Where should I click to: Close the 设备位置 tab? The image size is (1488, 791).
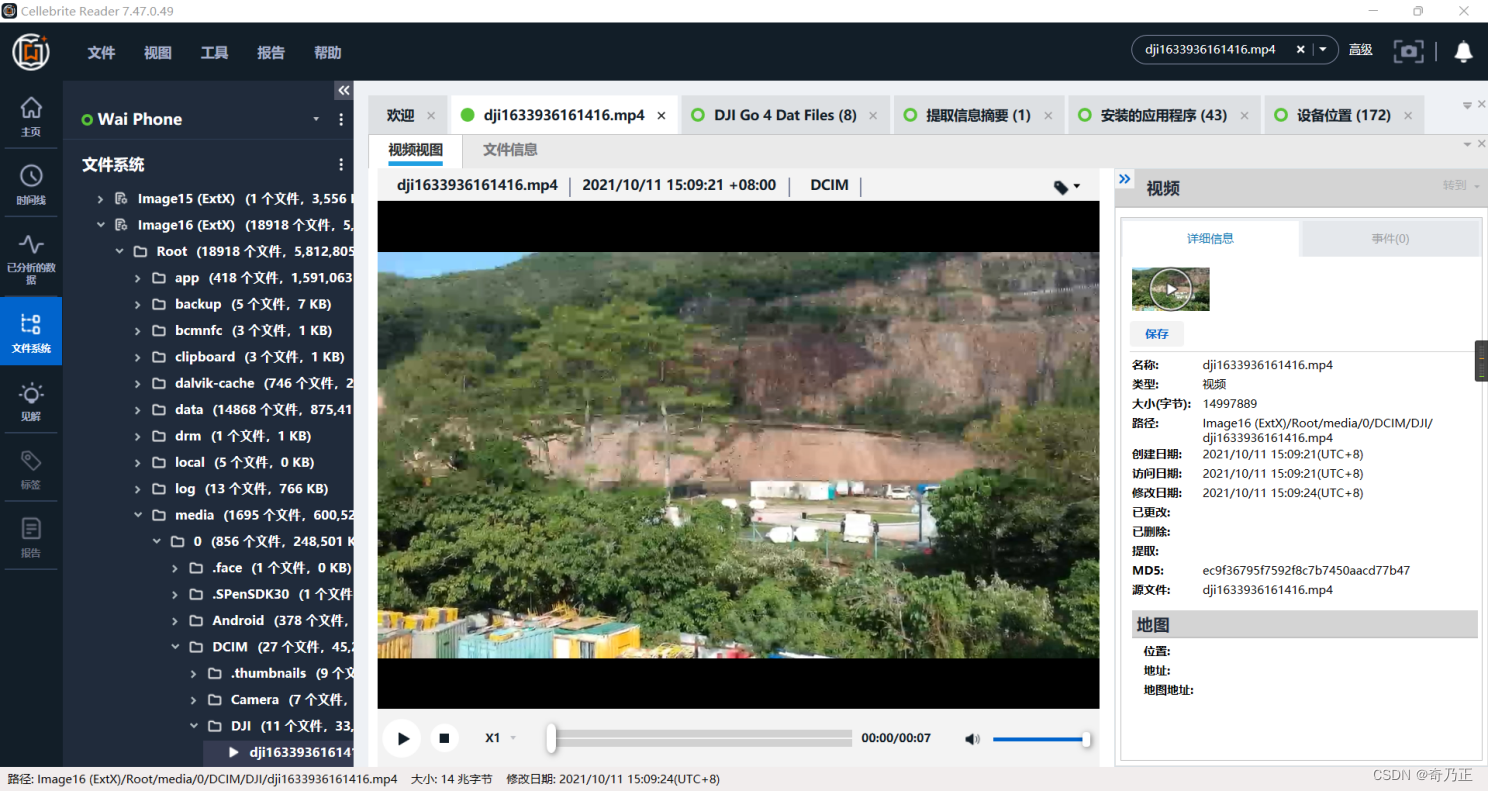pyautogui.click(x=1408, y=116)
